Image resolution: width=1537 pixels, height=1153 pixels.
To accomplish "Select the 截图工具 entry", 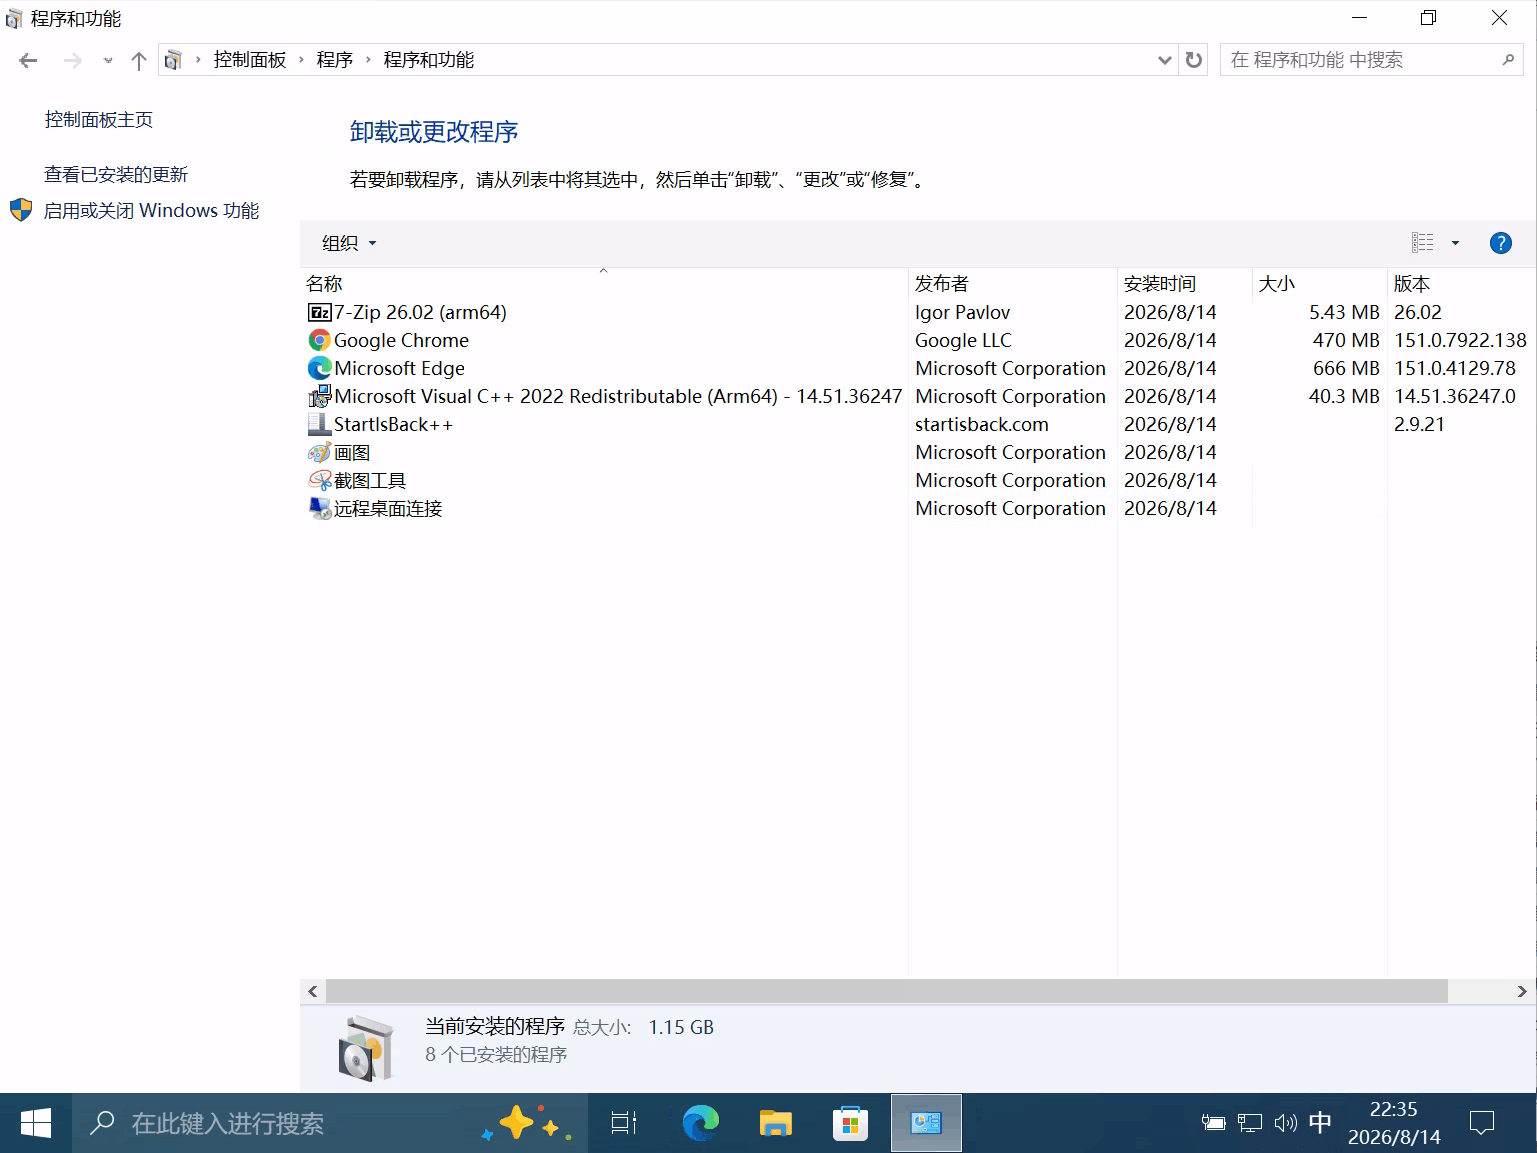I will [370, 481].
